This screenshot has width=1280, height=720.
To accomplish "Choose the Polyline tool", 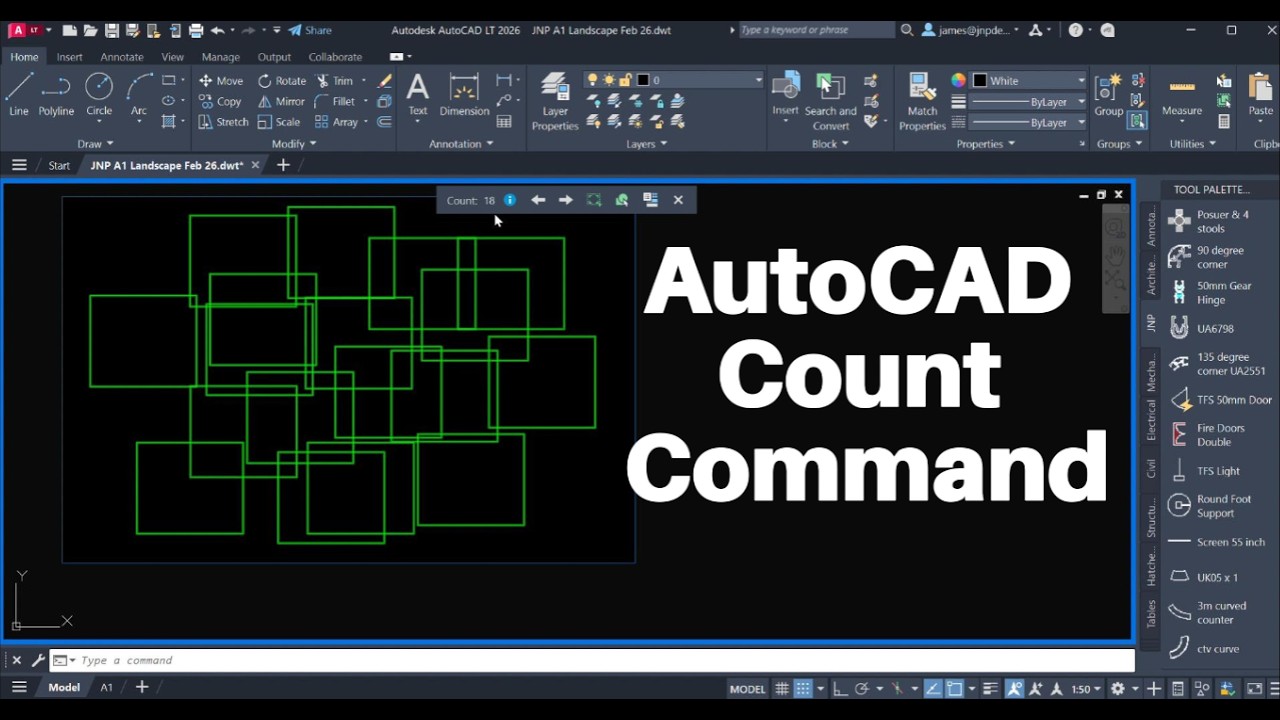I will (x=56, y=95).
